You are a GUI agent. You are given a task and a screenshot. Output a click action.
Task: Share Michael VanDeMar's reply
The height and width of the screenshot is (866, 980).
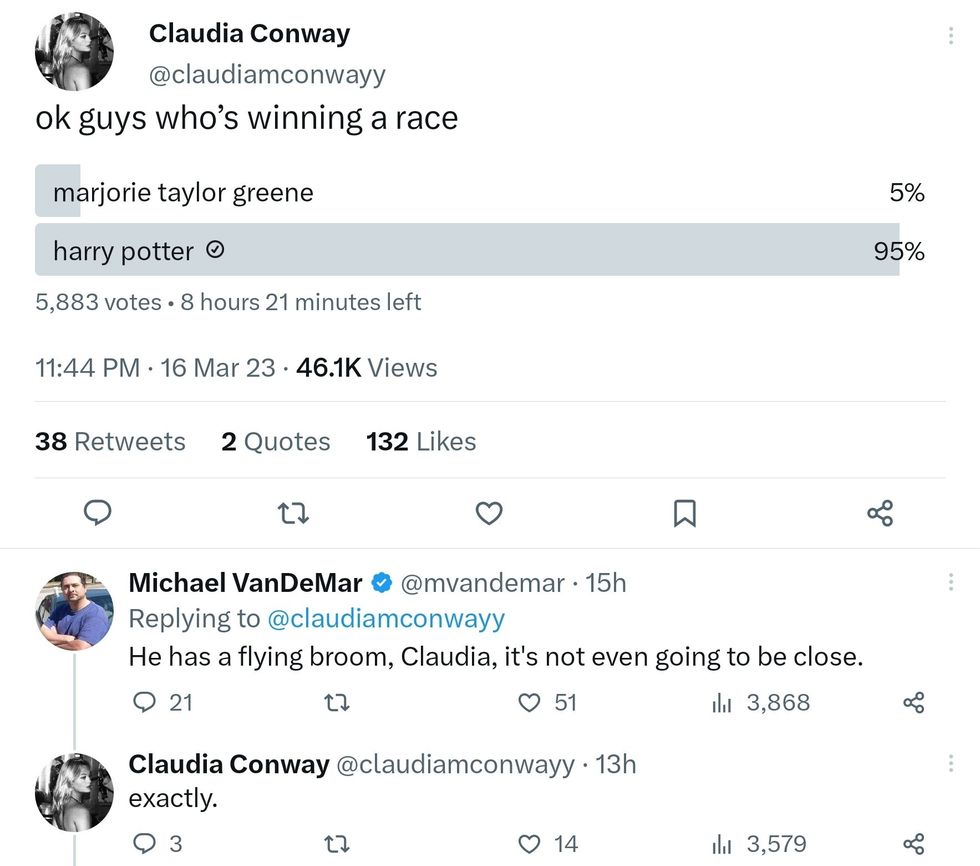[914, 703]
